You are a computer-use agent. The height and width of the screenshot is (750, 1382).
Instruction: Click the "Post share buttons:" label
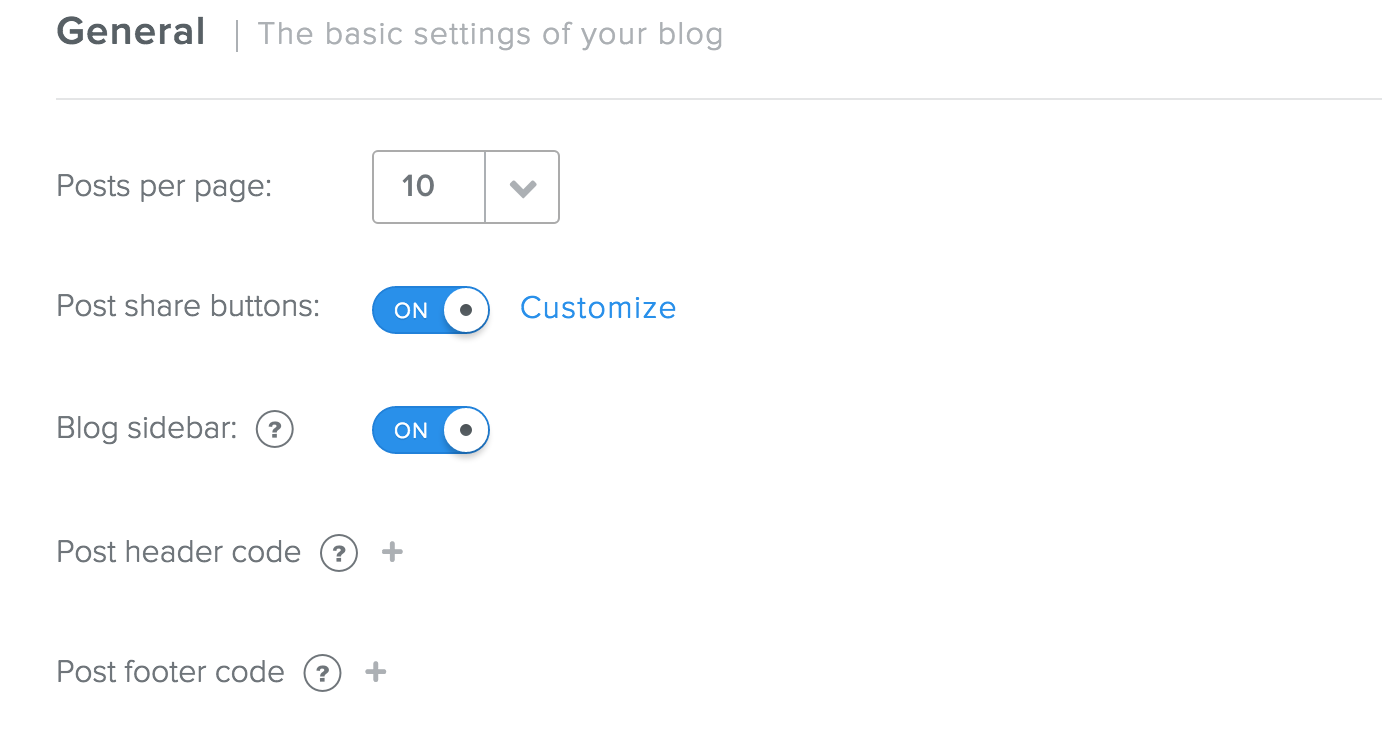188,306
